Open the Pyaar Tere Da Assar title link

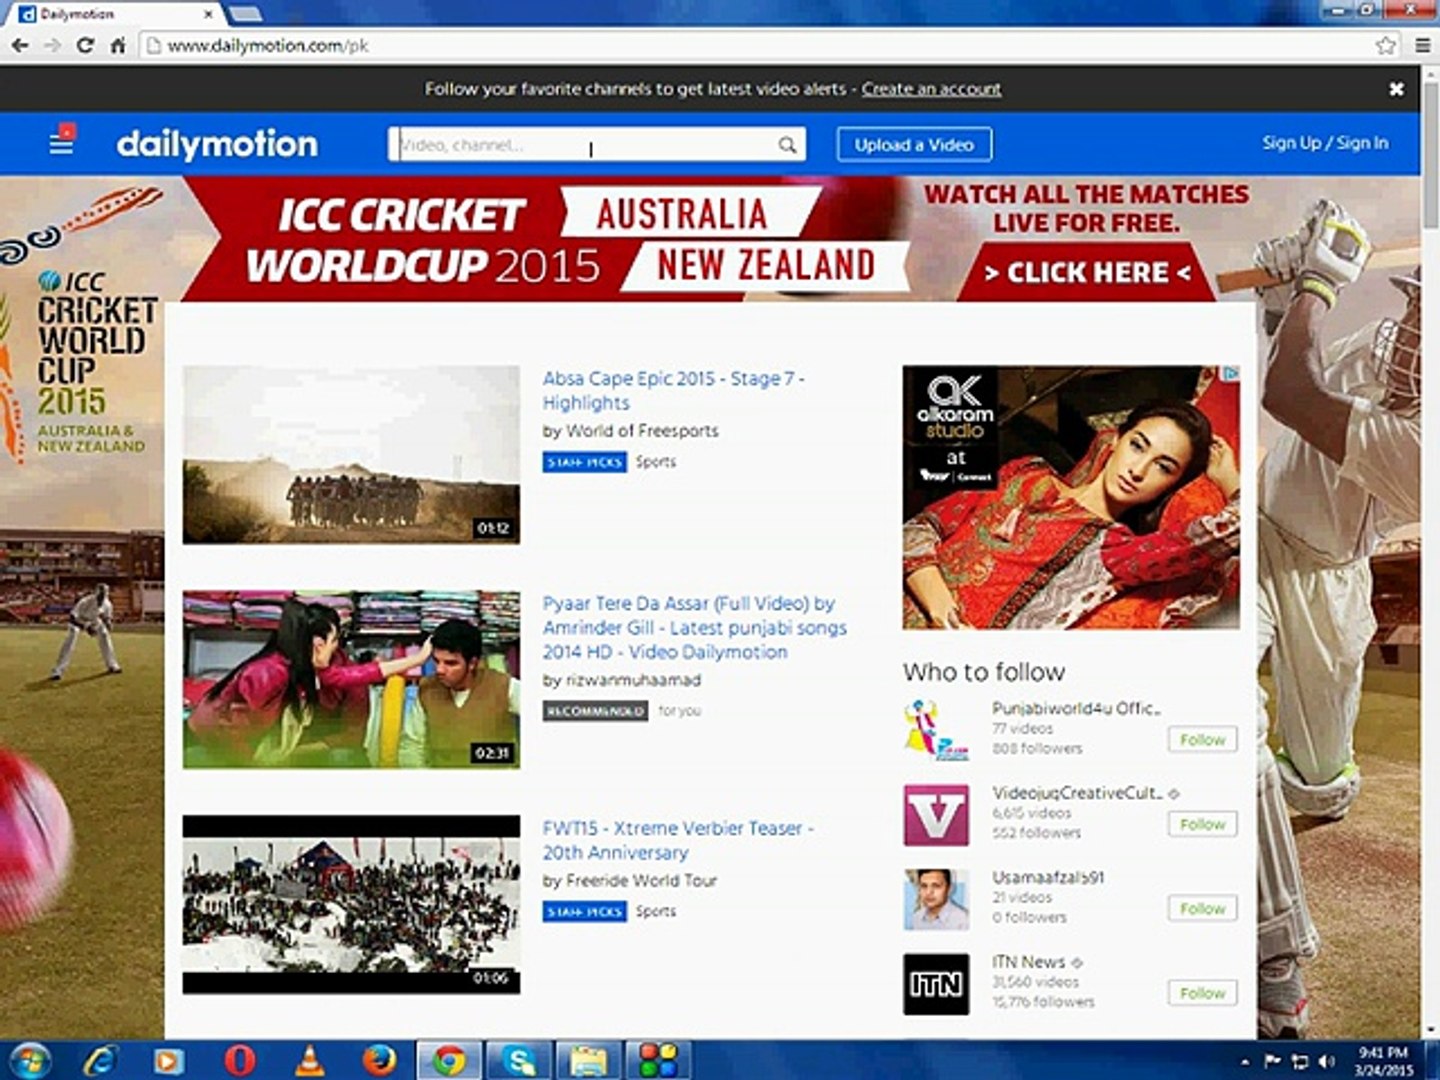pyautogui.click(x=694, y=627)
